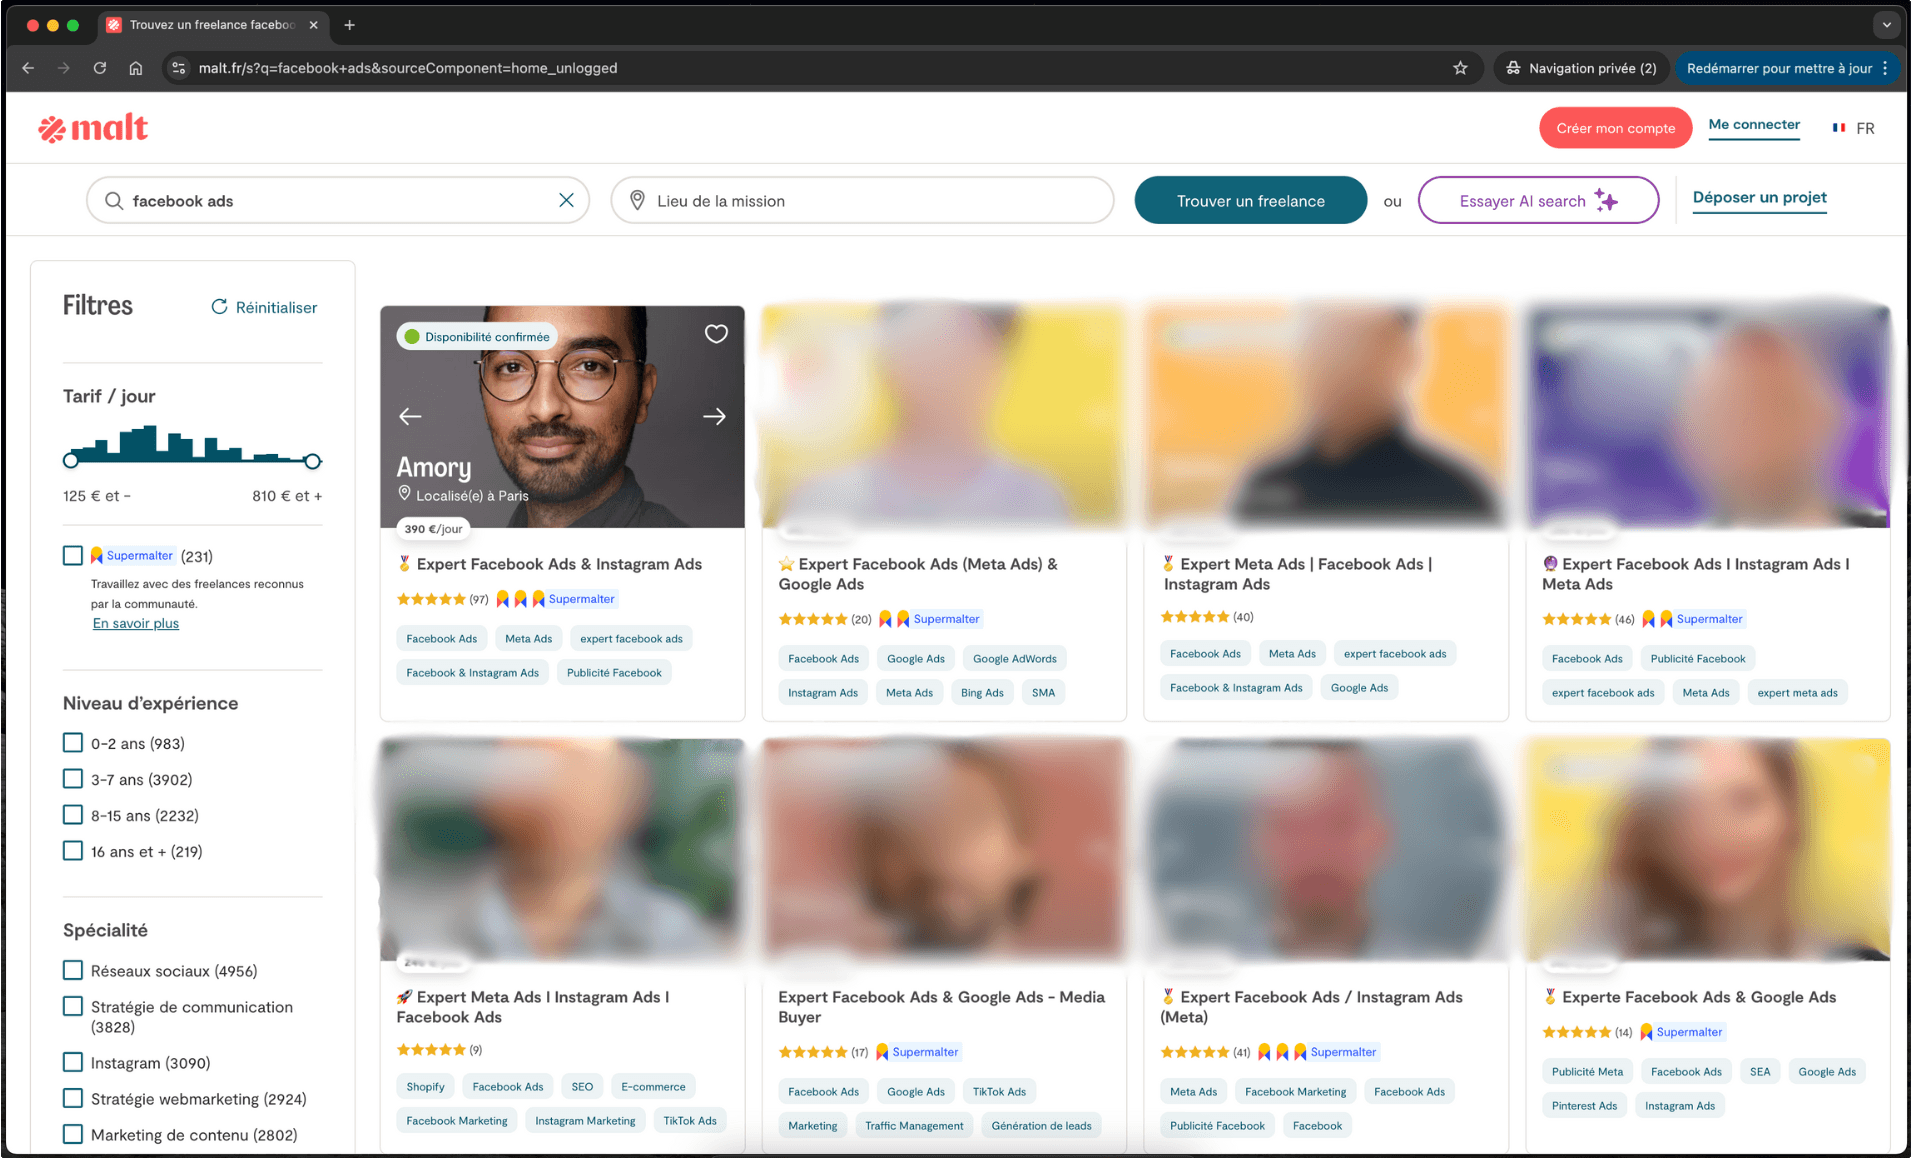Viewport: 1912px width, 1158px height.
Task: Add Amory's profile to favorites via heart icon
Action: point(716,333)
